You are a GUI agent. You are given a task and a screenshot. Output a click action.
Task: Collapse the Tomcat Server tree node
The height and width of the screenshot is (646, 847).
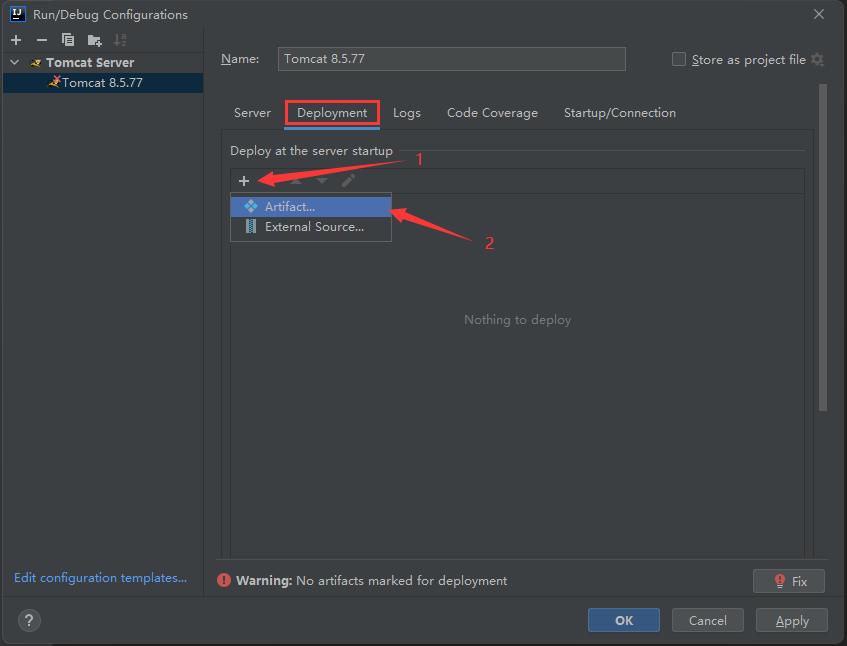14,63
